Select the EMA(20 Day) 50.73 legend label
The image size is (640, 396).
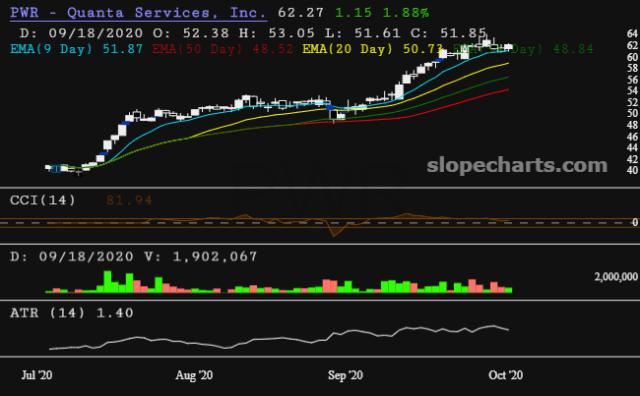(x=373, y=49)
